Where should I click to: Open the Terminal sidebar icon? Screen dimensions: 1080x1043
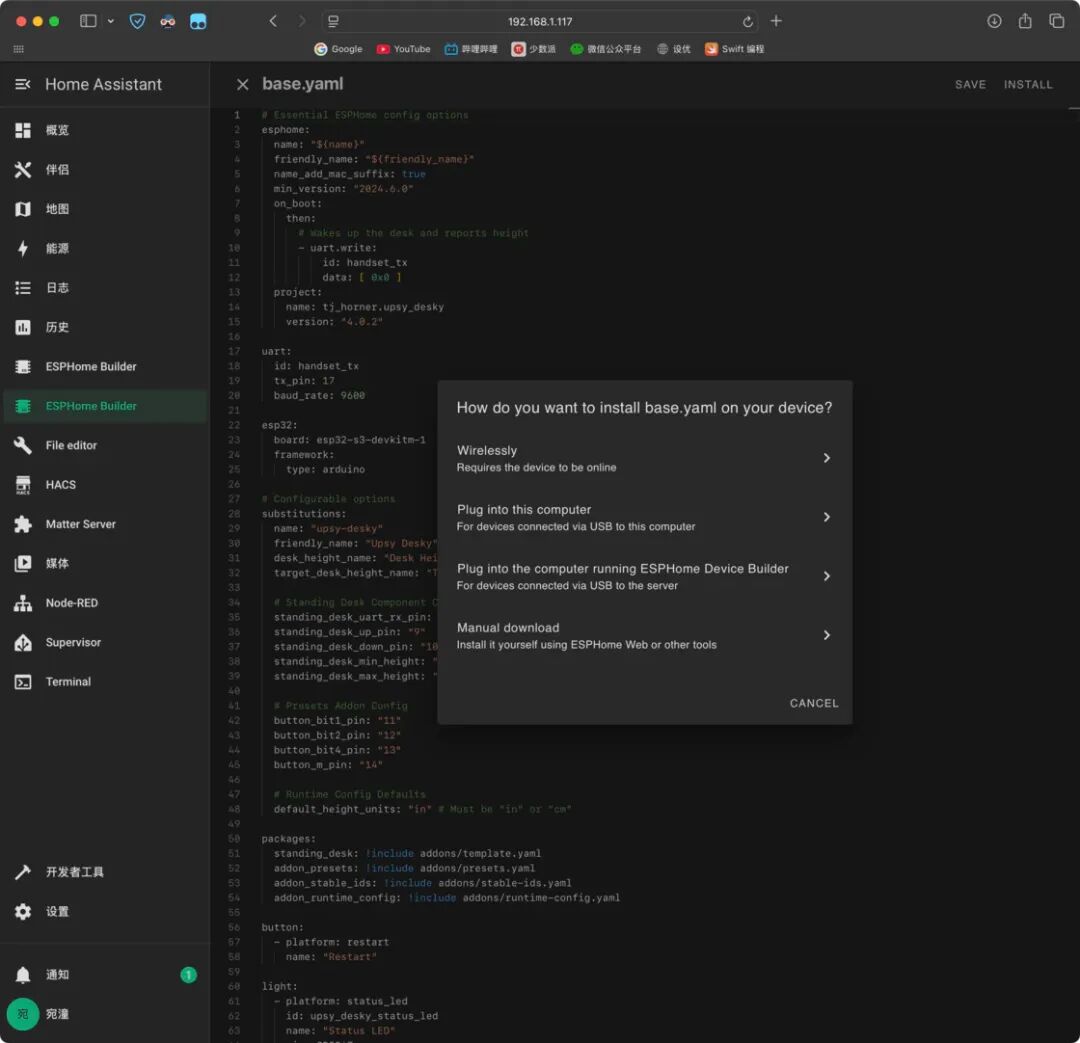point(23,682)
